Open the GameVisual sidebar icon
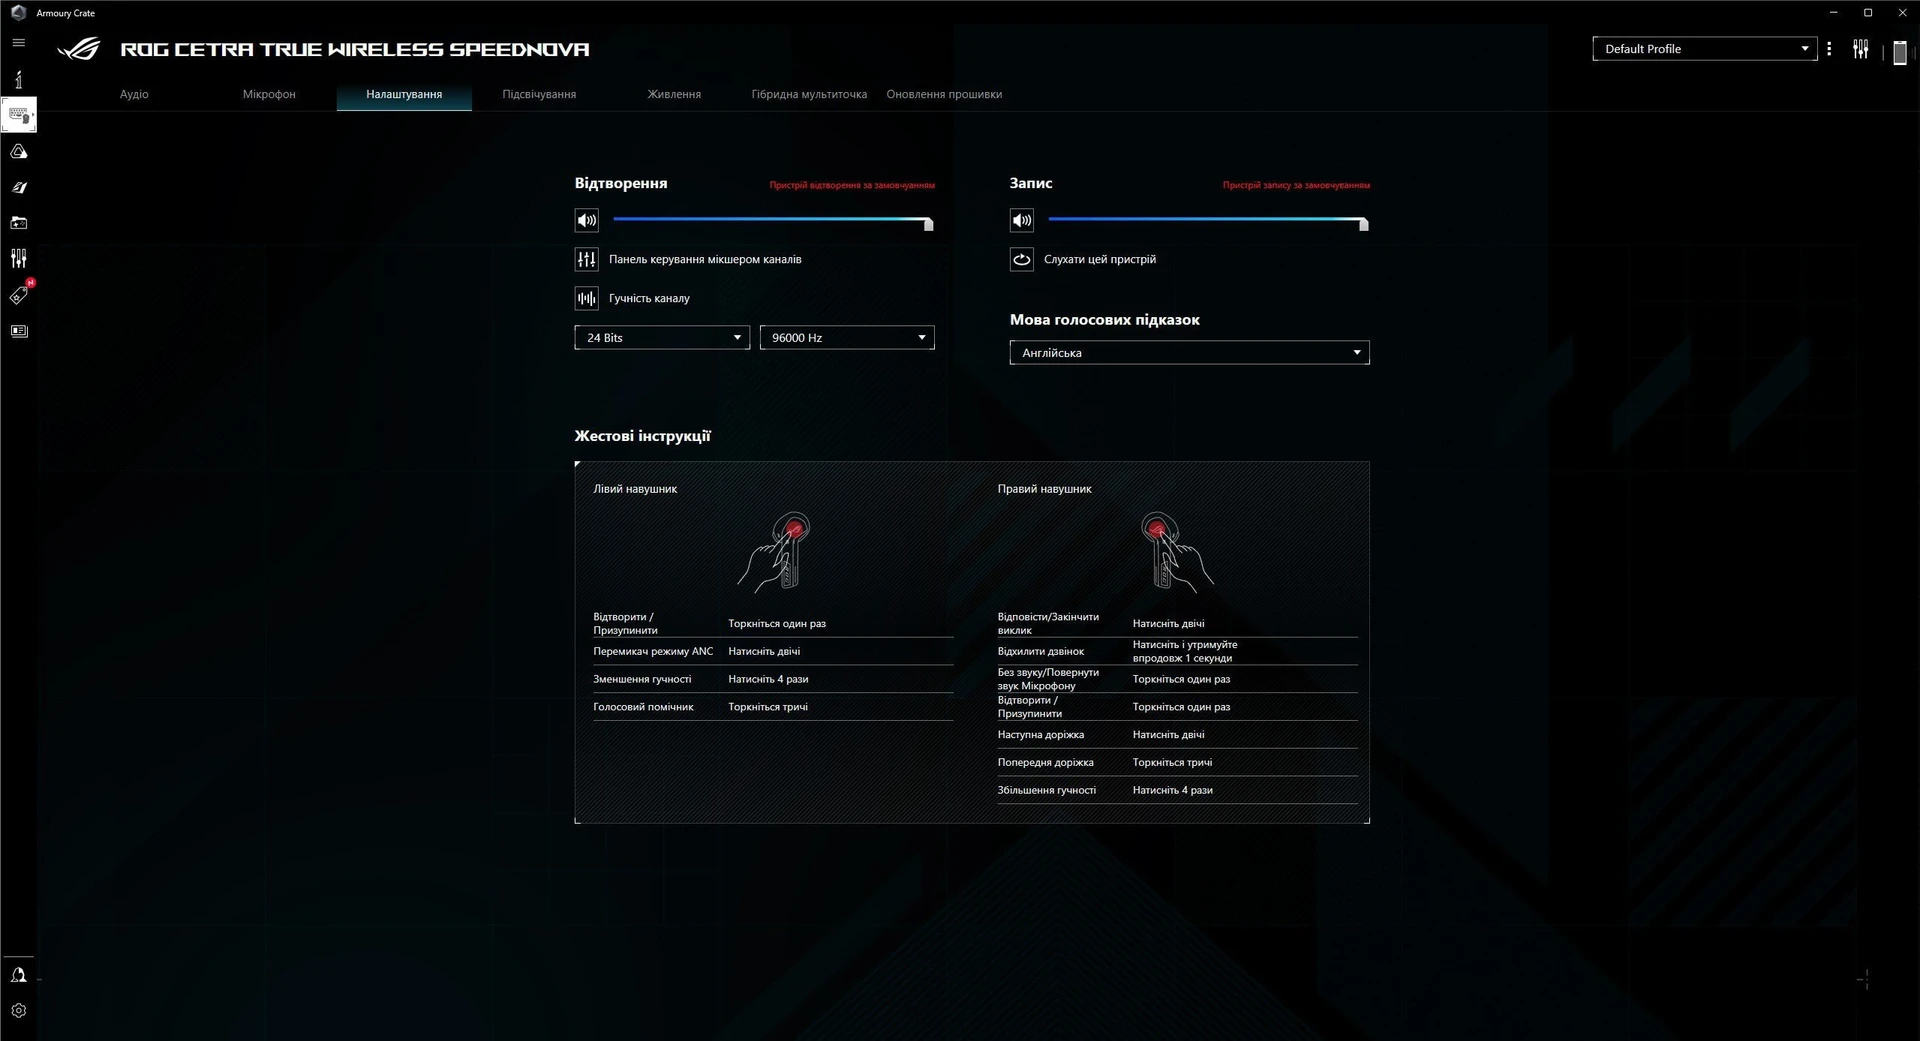 tap(18, 187)
